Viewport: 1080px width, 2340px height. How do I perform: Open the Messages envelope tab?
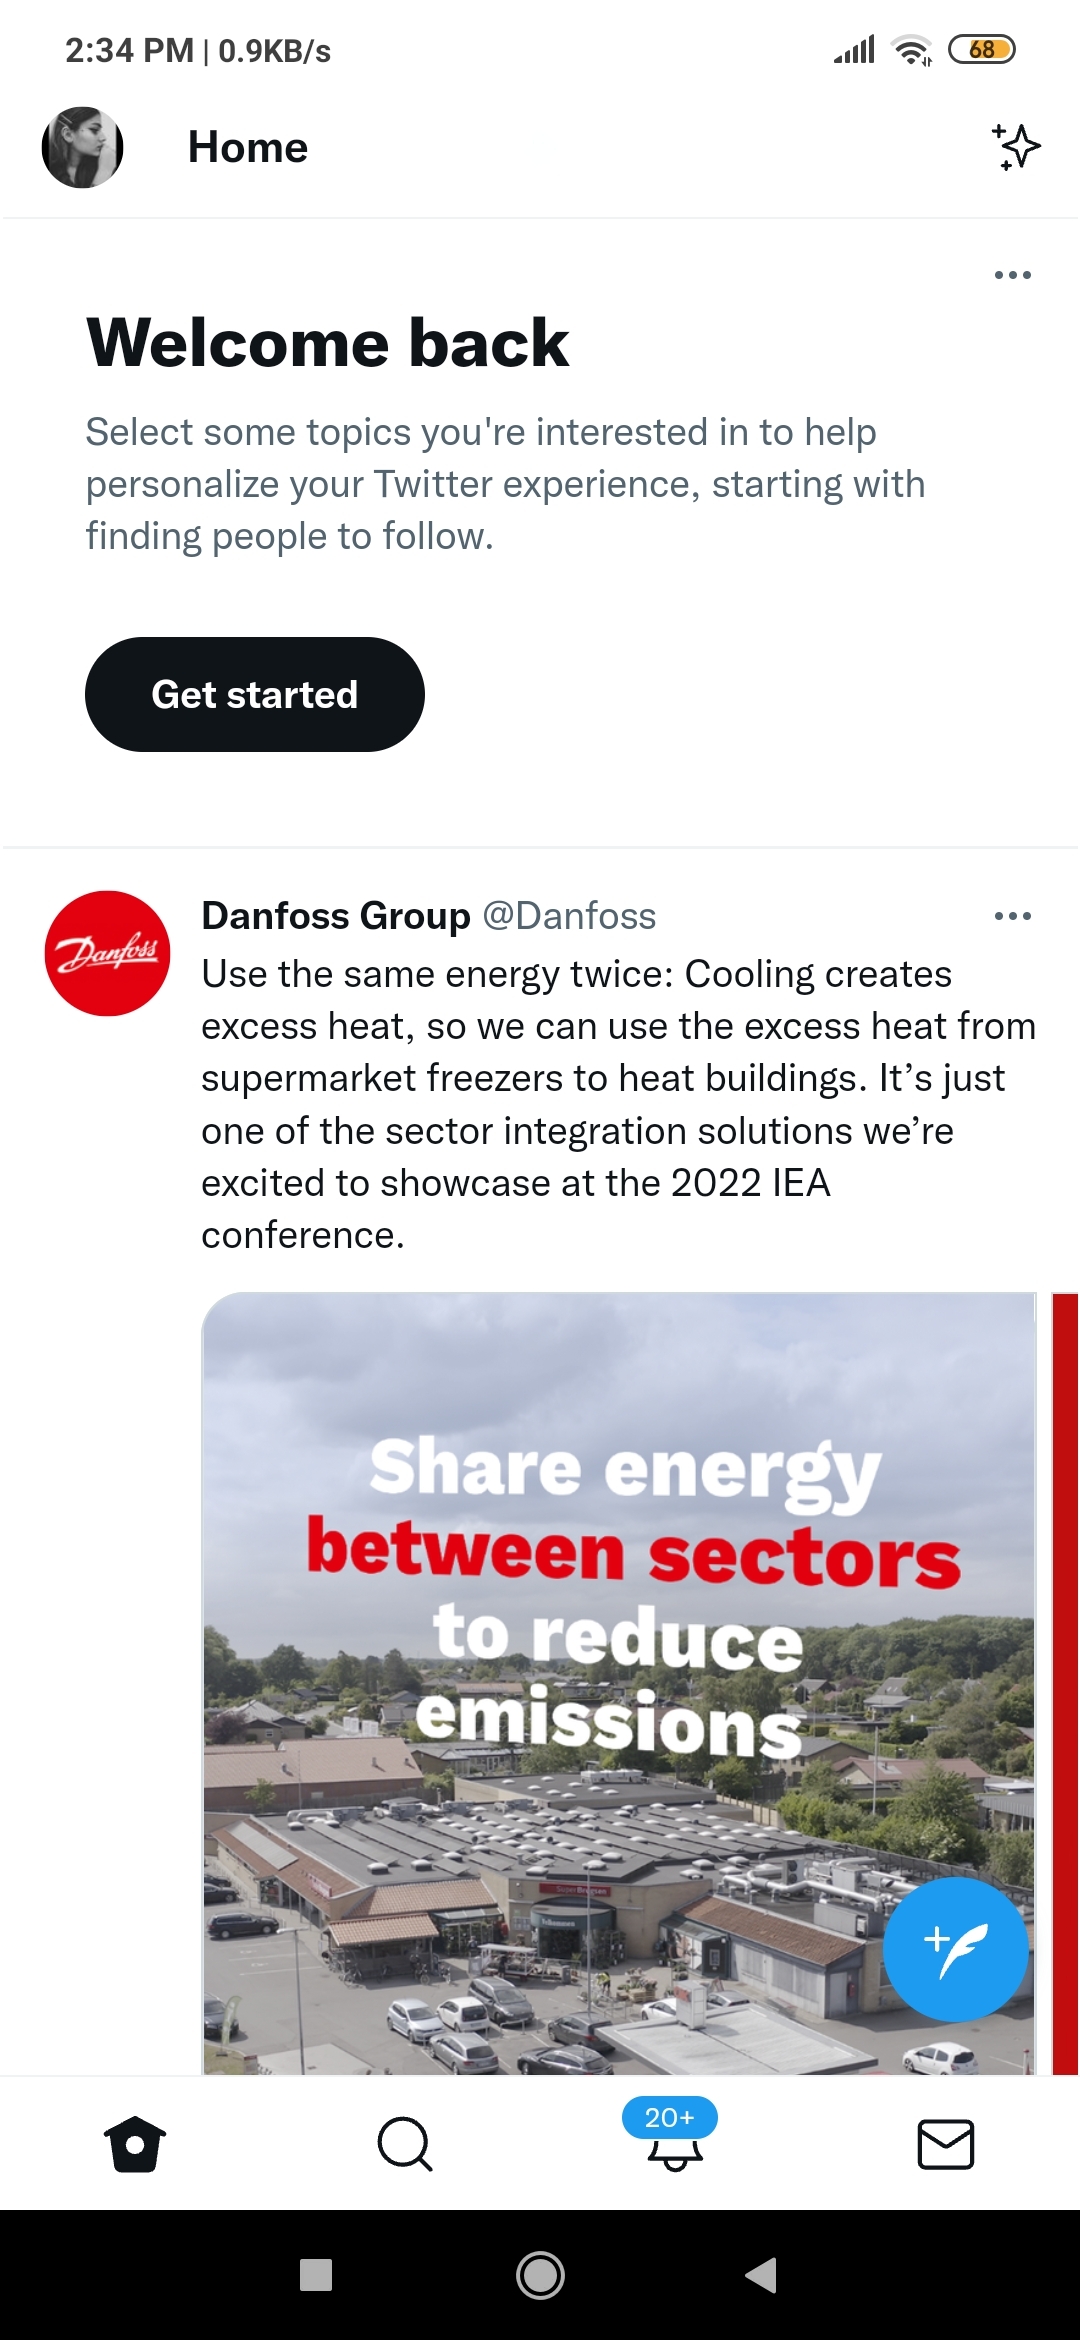pyautogui.click(x=945, y=2144)
